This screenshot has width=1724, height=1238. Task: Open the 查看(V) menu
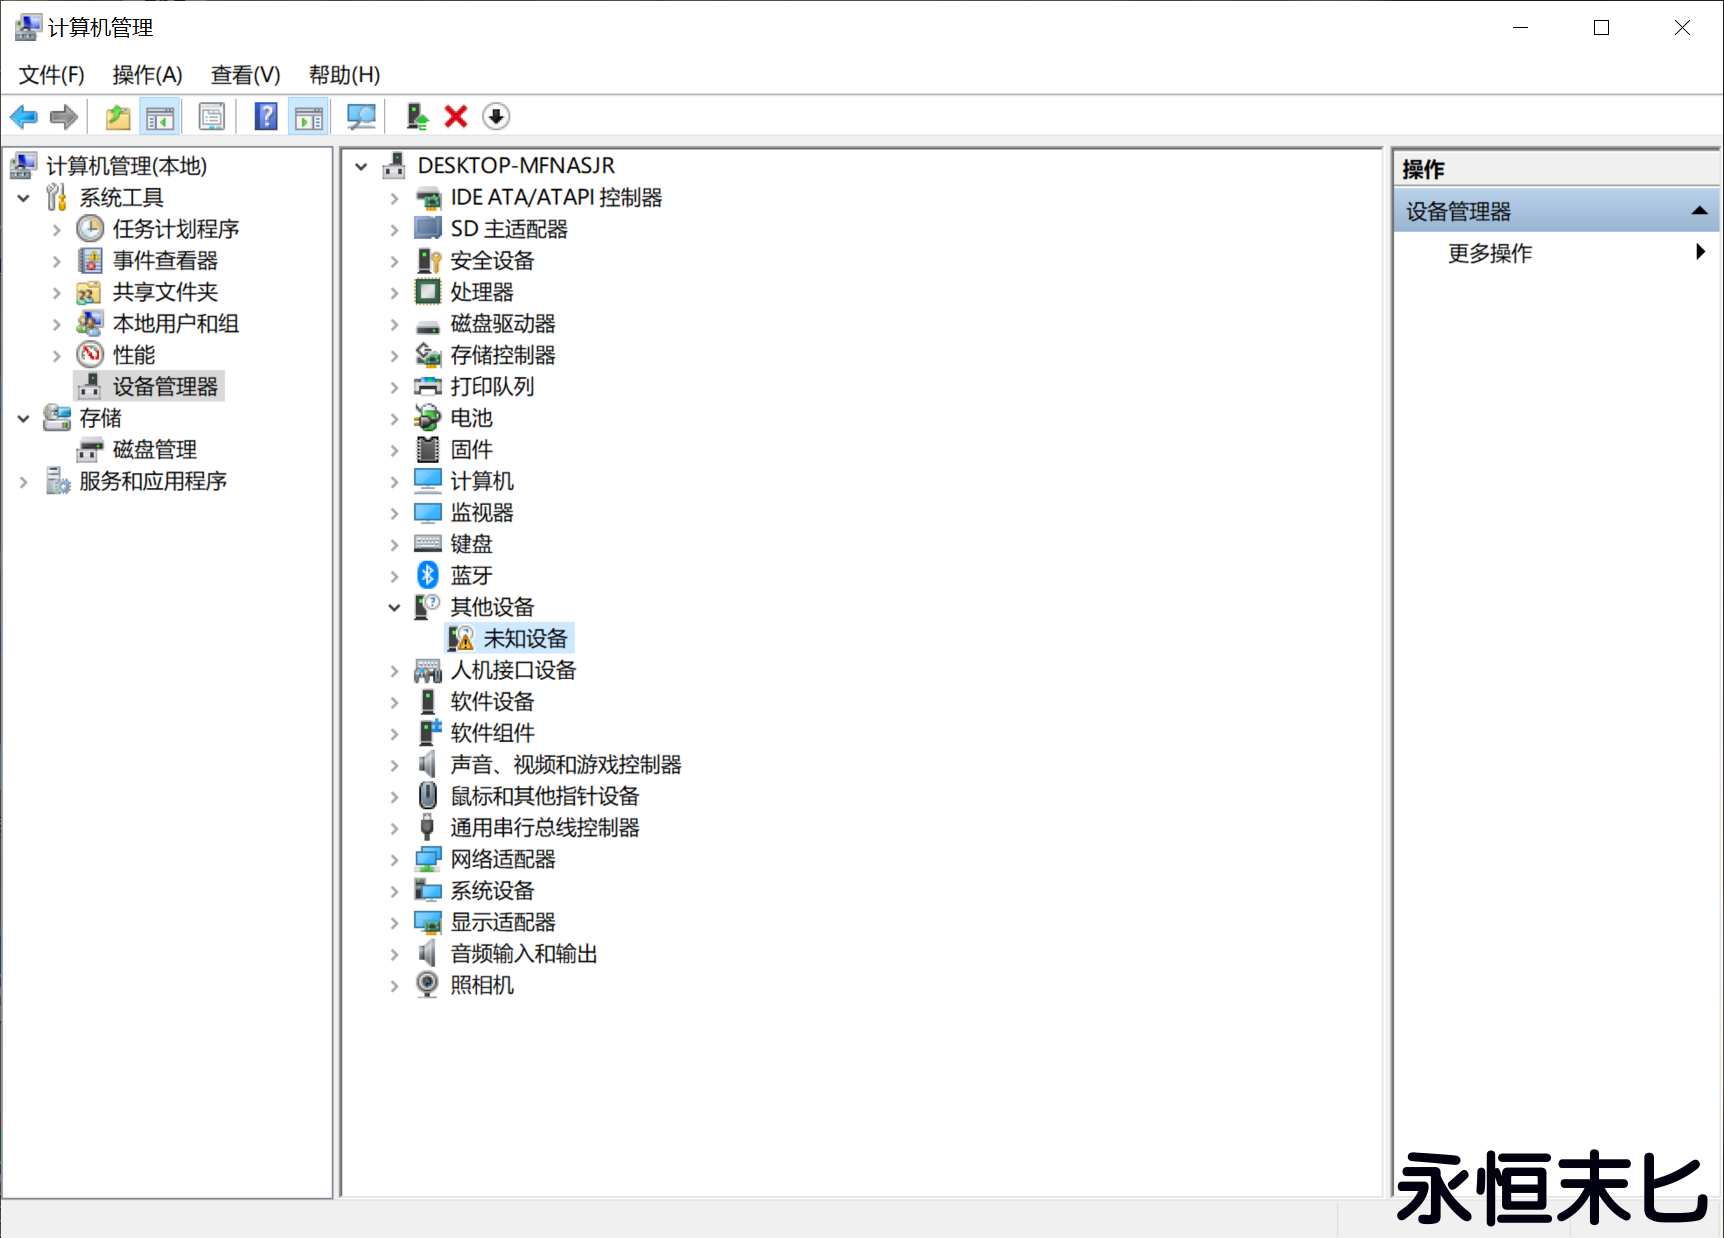point(244,74)
